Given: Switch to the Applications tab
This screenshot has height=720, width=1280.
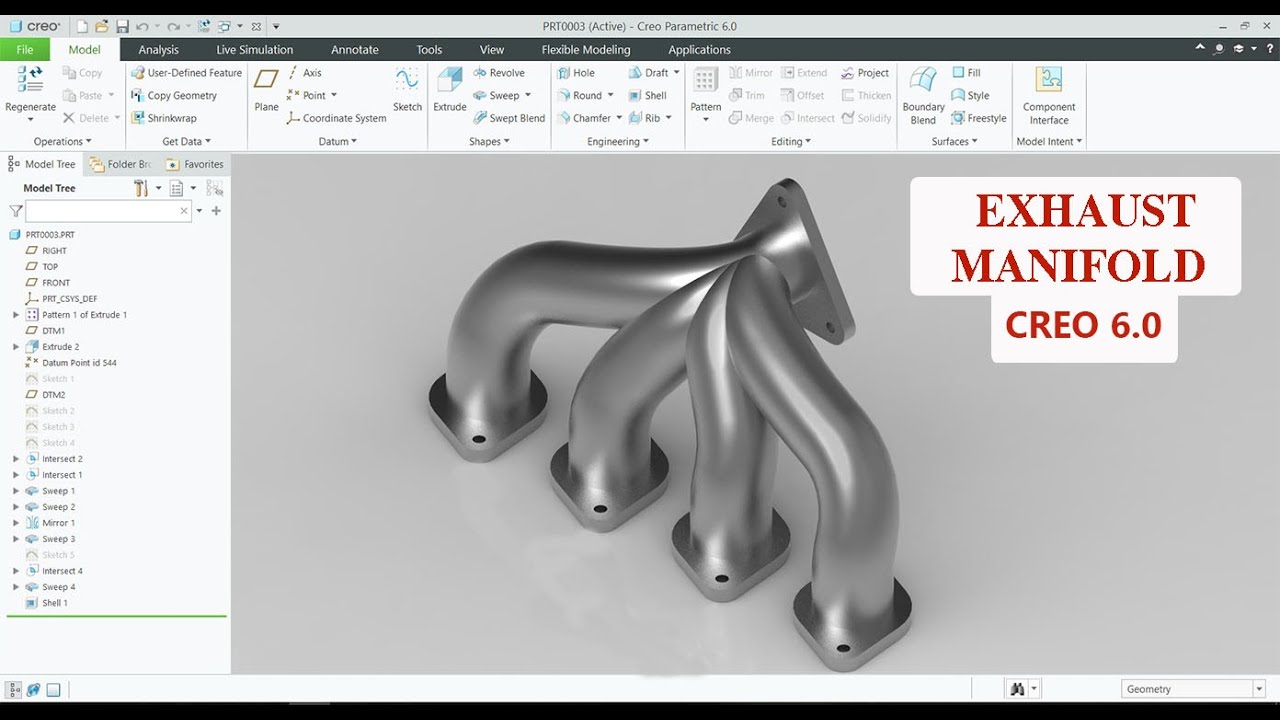Looking at the screenshot, I should (x=699, y=50).
